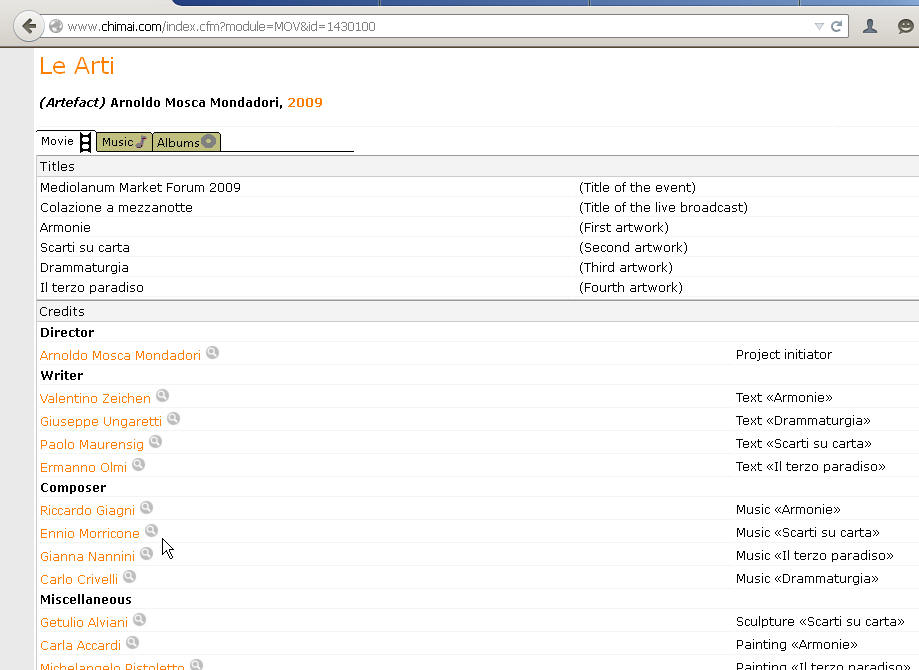
Task: Search icon next to Arnoldo Mosca Mondadori
Action: [x=212, y=352]
